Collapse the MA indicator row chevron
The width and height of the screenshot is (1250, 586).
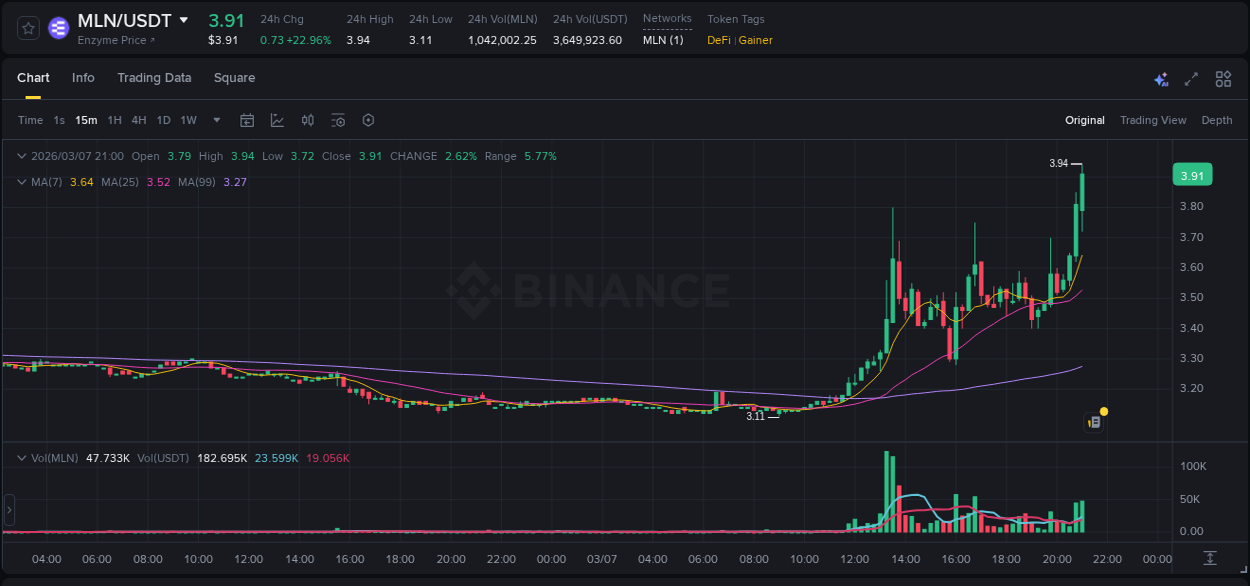pos(21,182)
